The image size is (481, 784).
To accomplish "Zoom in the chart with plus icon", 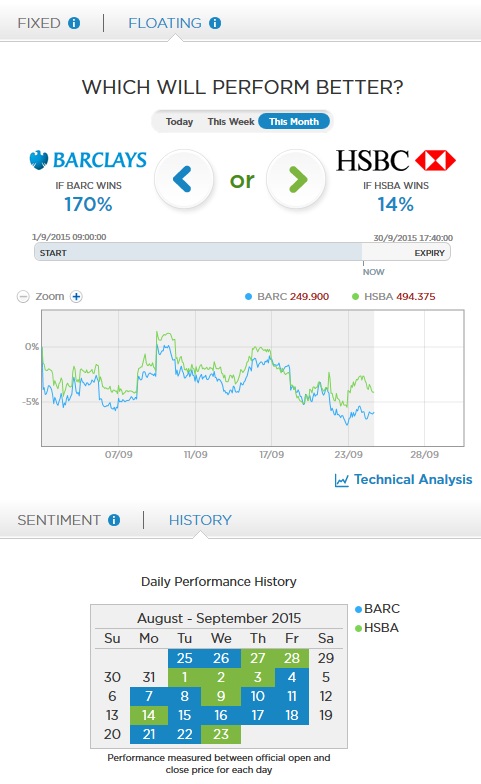I will 76,296.
